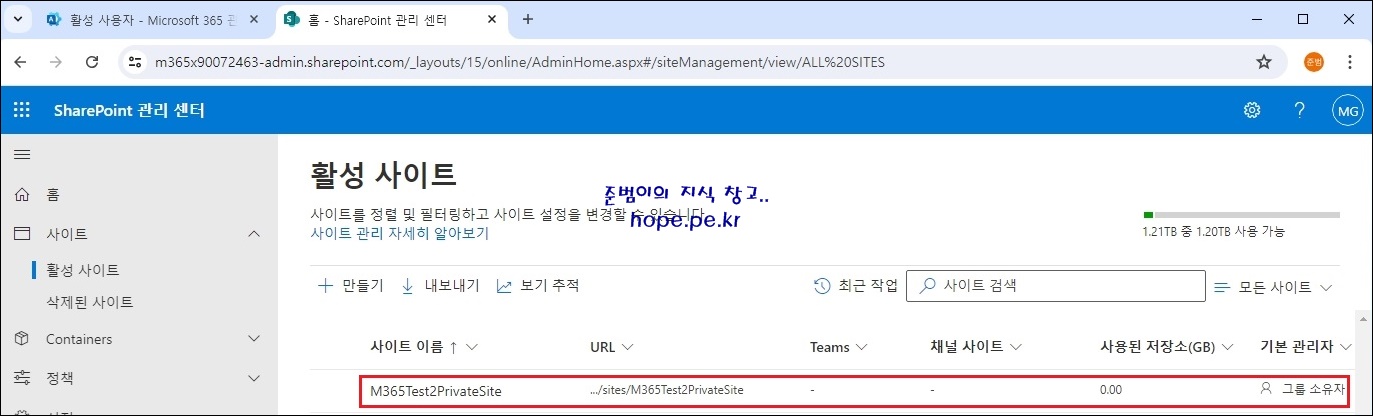
Task: Open 사이트 관리 자세히 알아보기 link
Action: point(400,233)
